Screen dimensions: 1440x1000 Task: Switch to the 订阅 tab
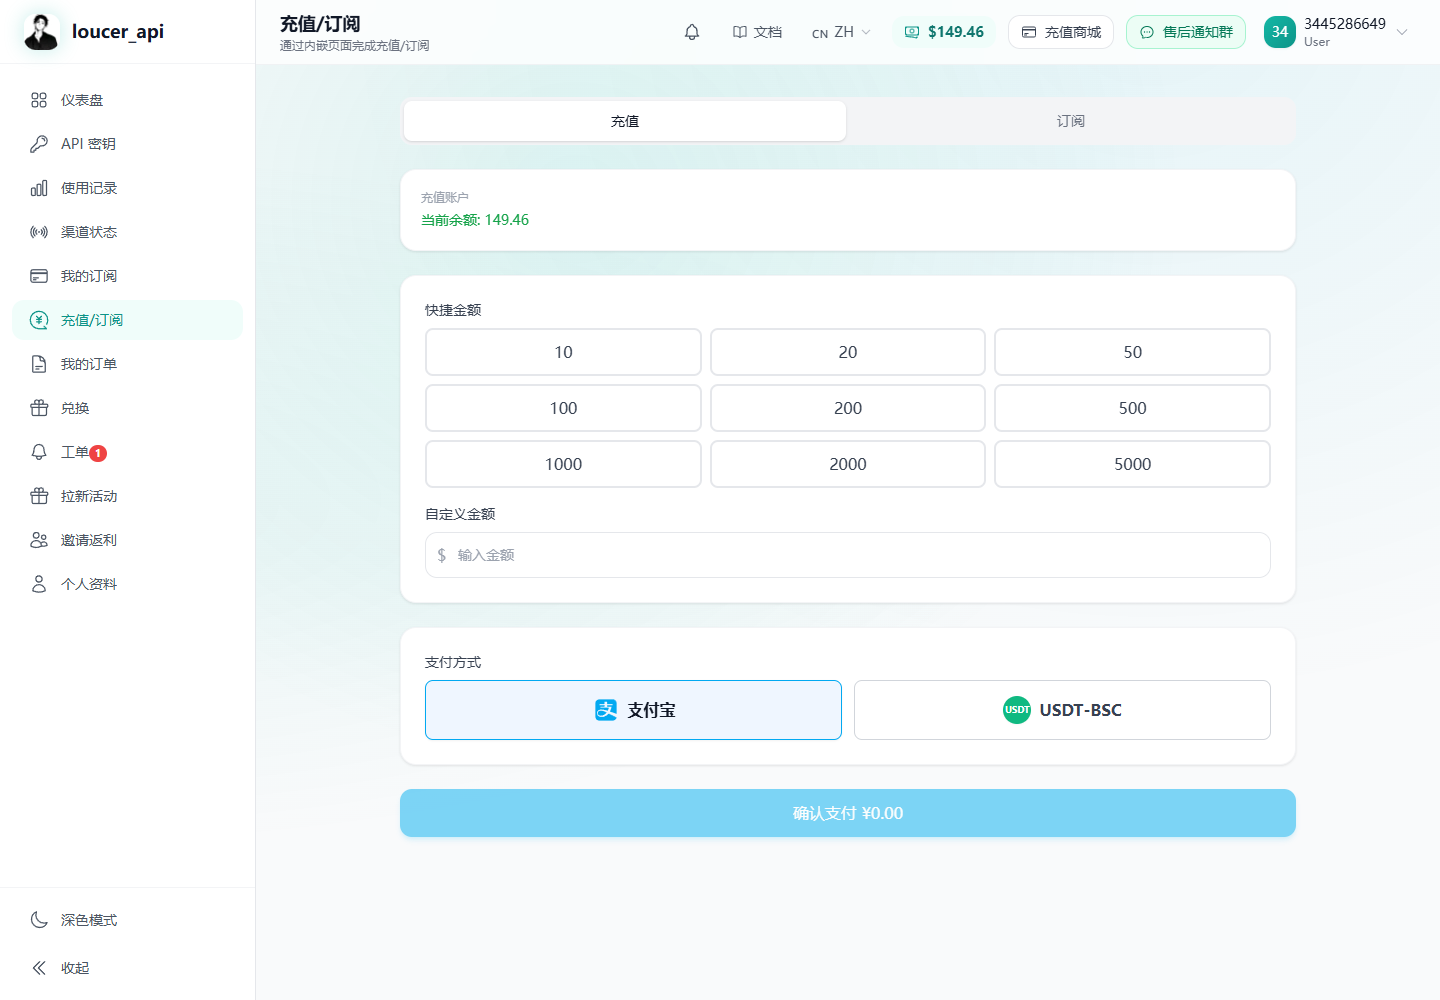(1070, 121)
